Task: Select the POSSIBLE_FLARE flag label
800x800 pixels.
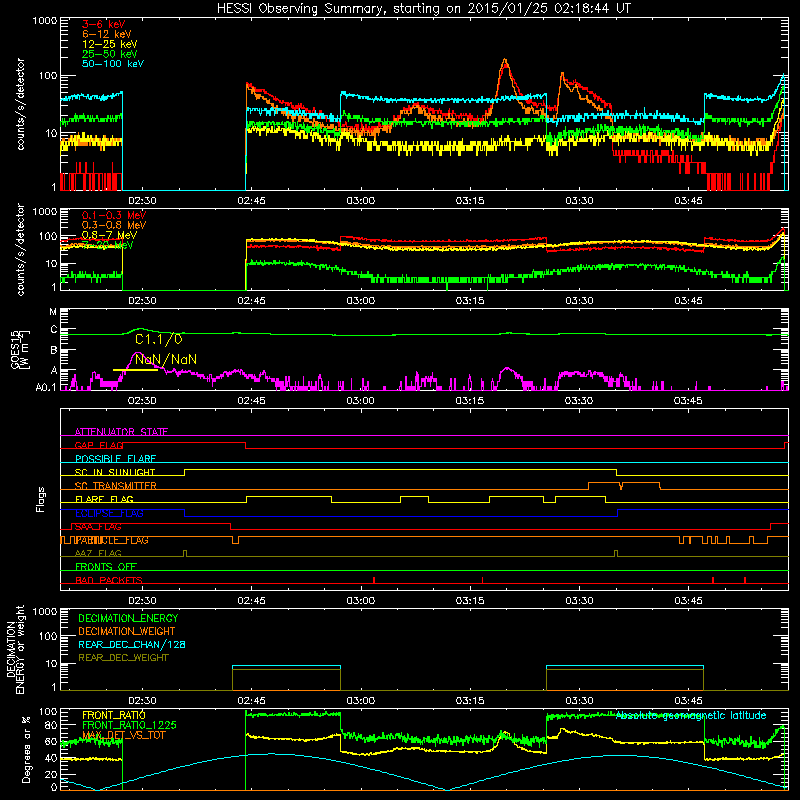Action: point(115,459)
